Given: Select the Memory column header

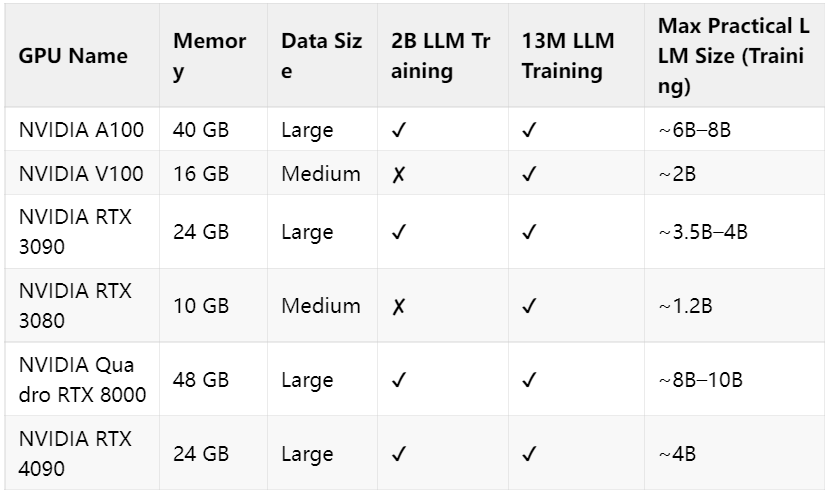Looking at the screenshot, I should tap(210, 56).
